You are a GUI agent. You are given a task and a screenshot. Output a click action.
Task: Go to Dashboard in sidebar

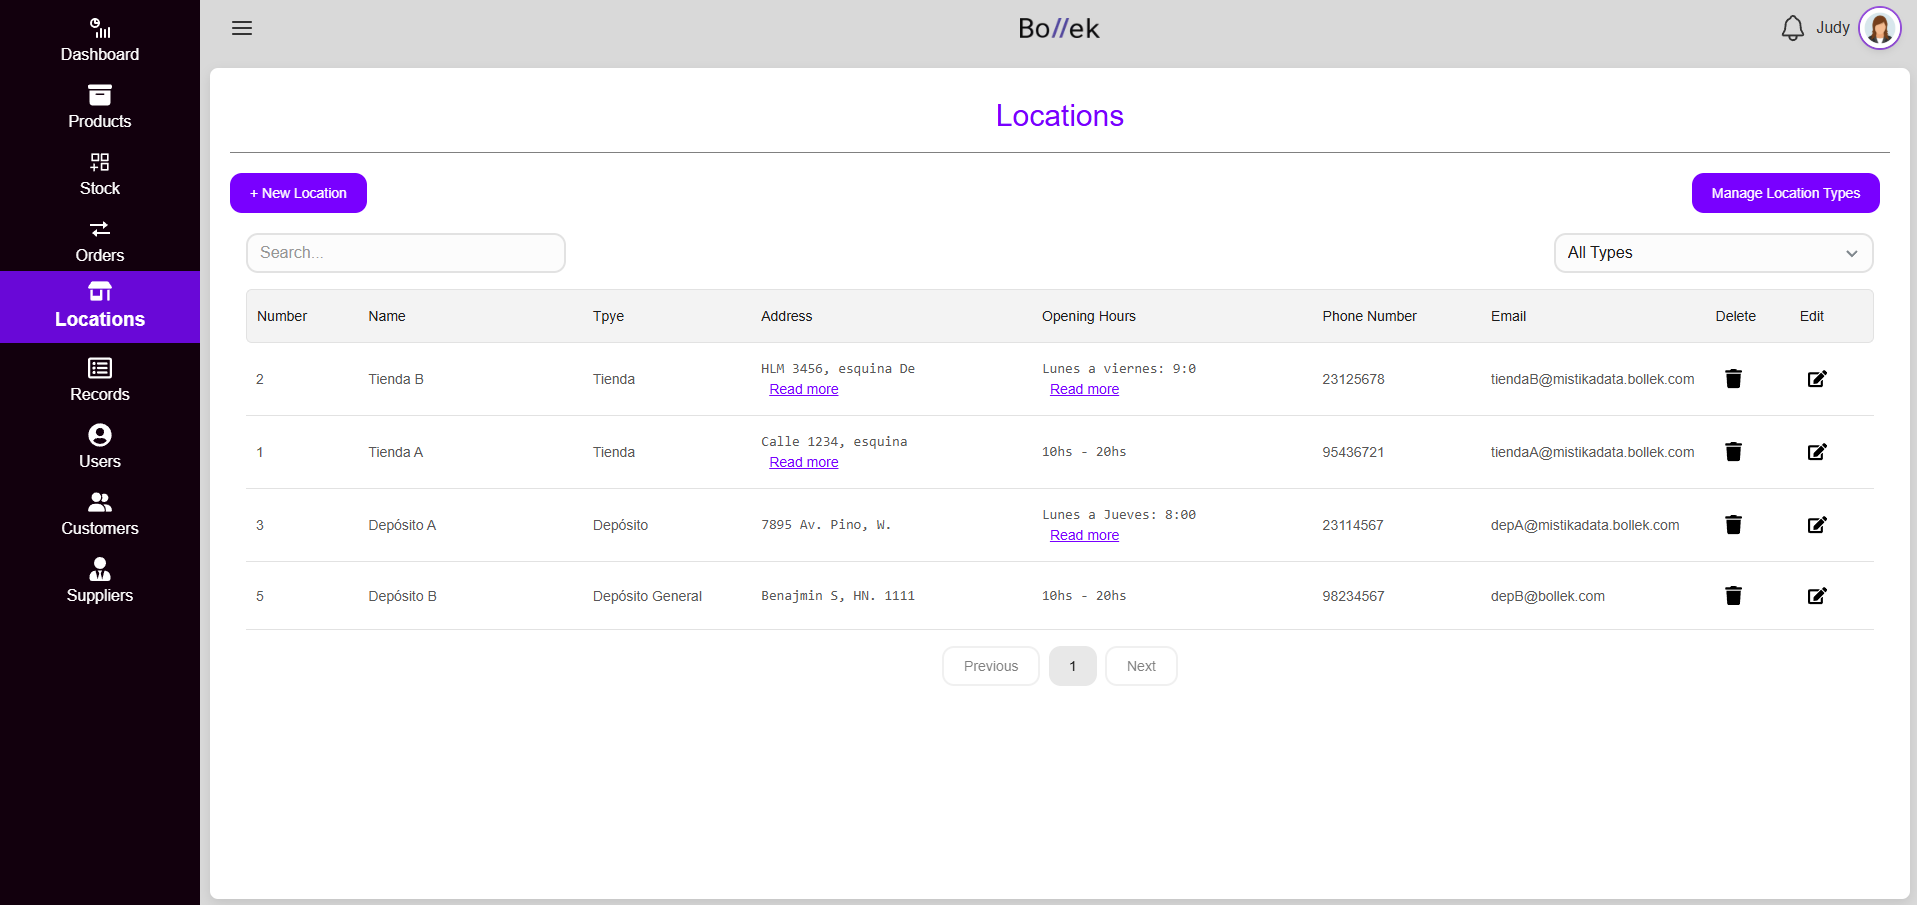tap(100, 40)
